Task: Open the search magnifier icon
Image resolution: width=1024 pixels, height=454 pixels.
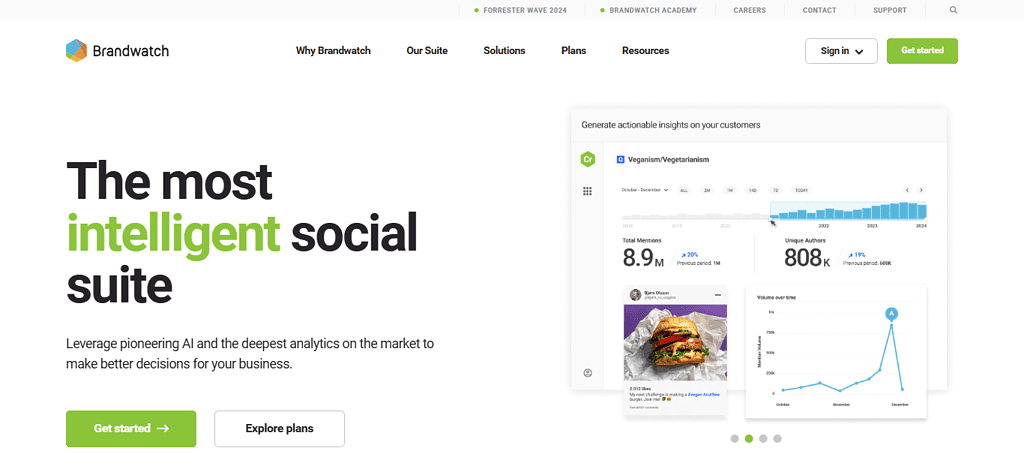Action: coord(953,10)
